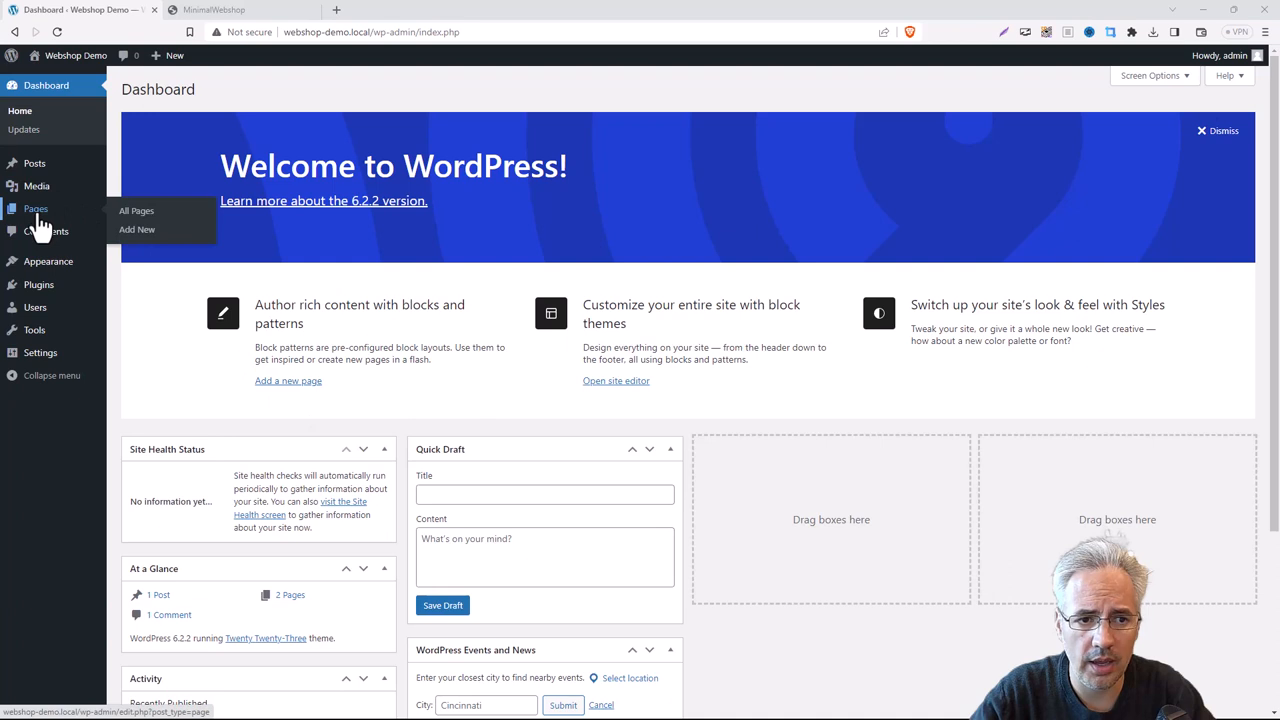Open the browser downloads icon
This screenshot has height=720, width=1280.
[1153, 32]
